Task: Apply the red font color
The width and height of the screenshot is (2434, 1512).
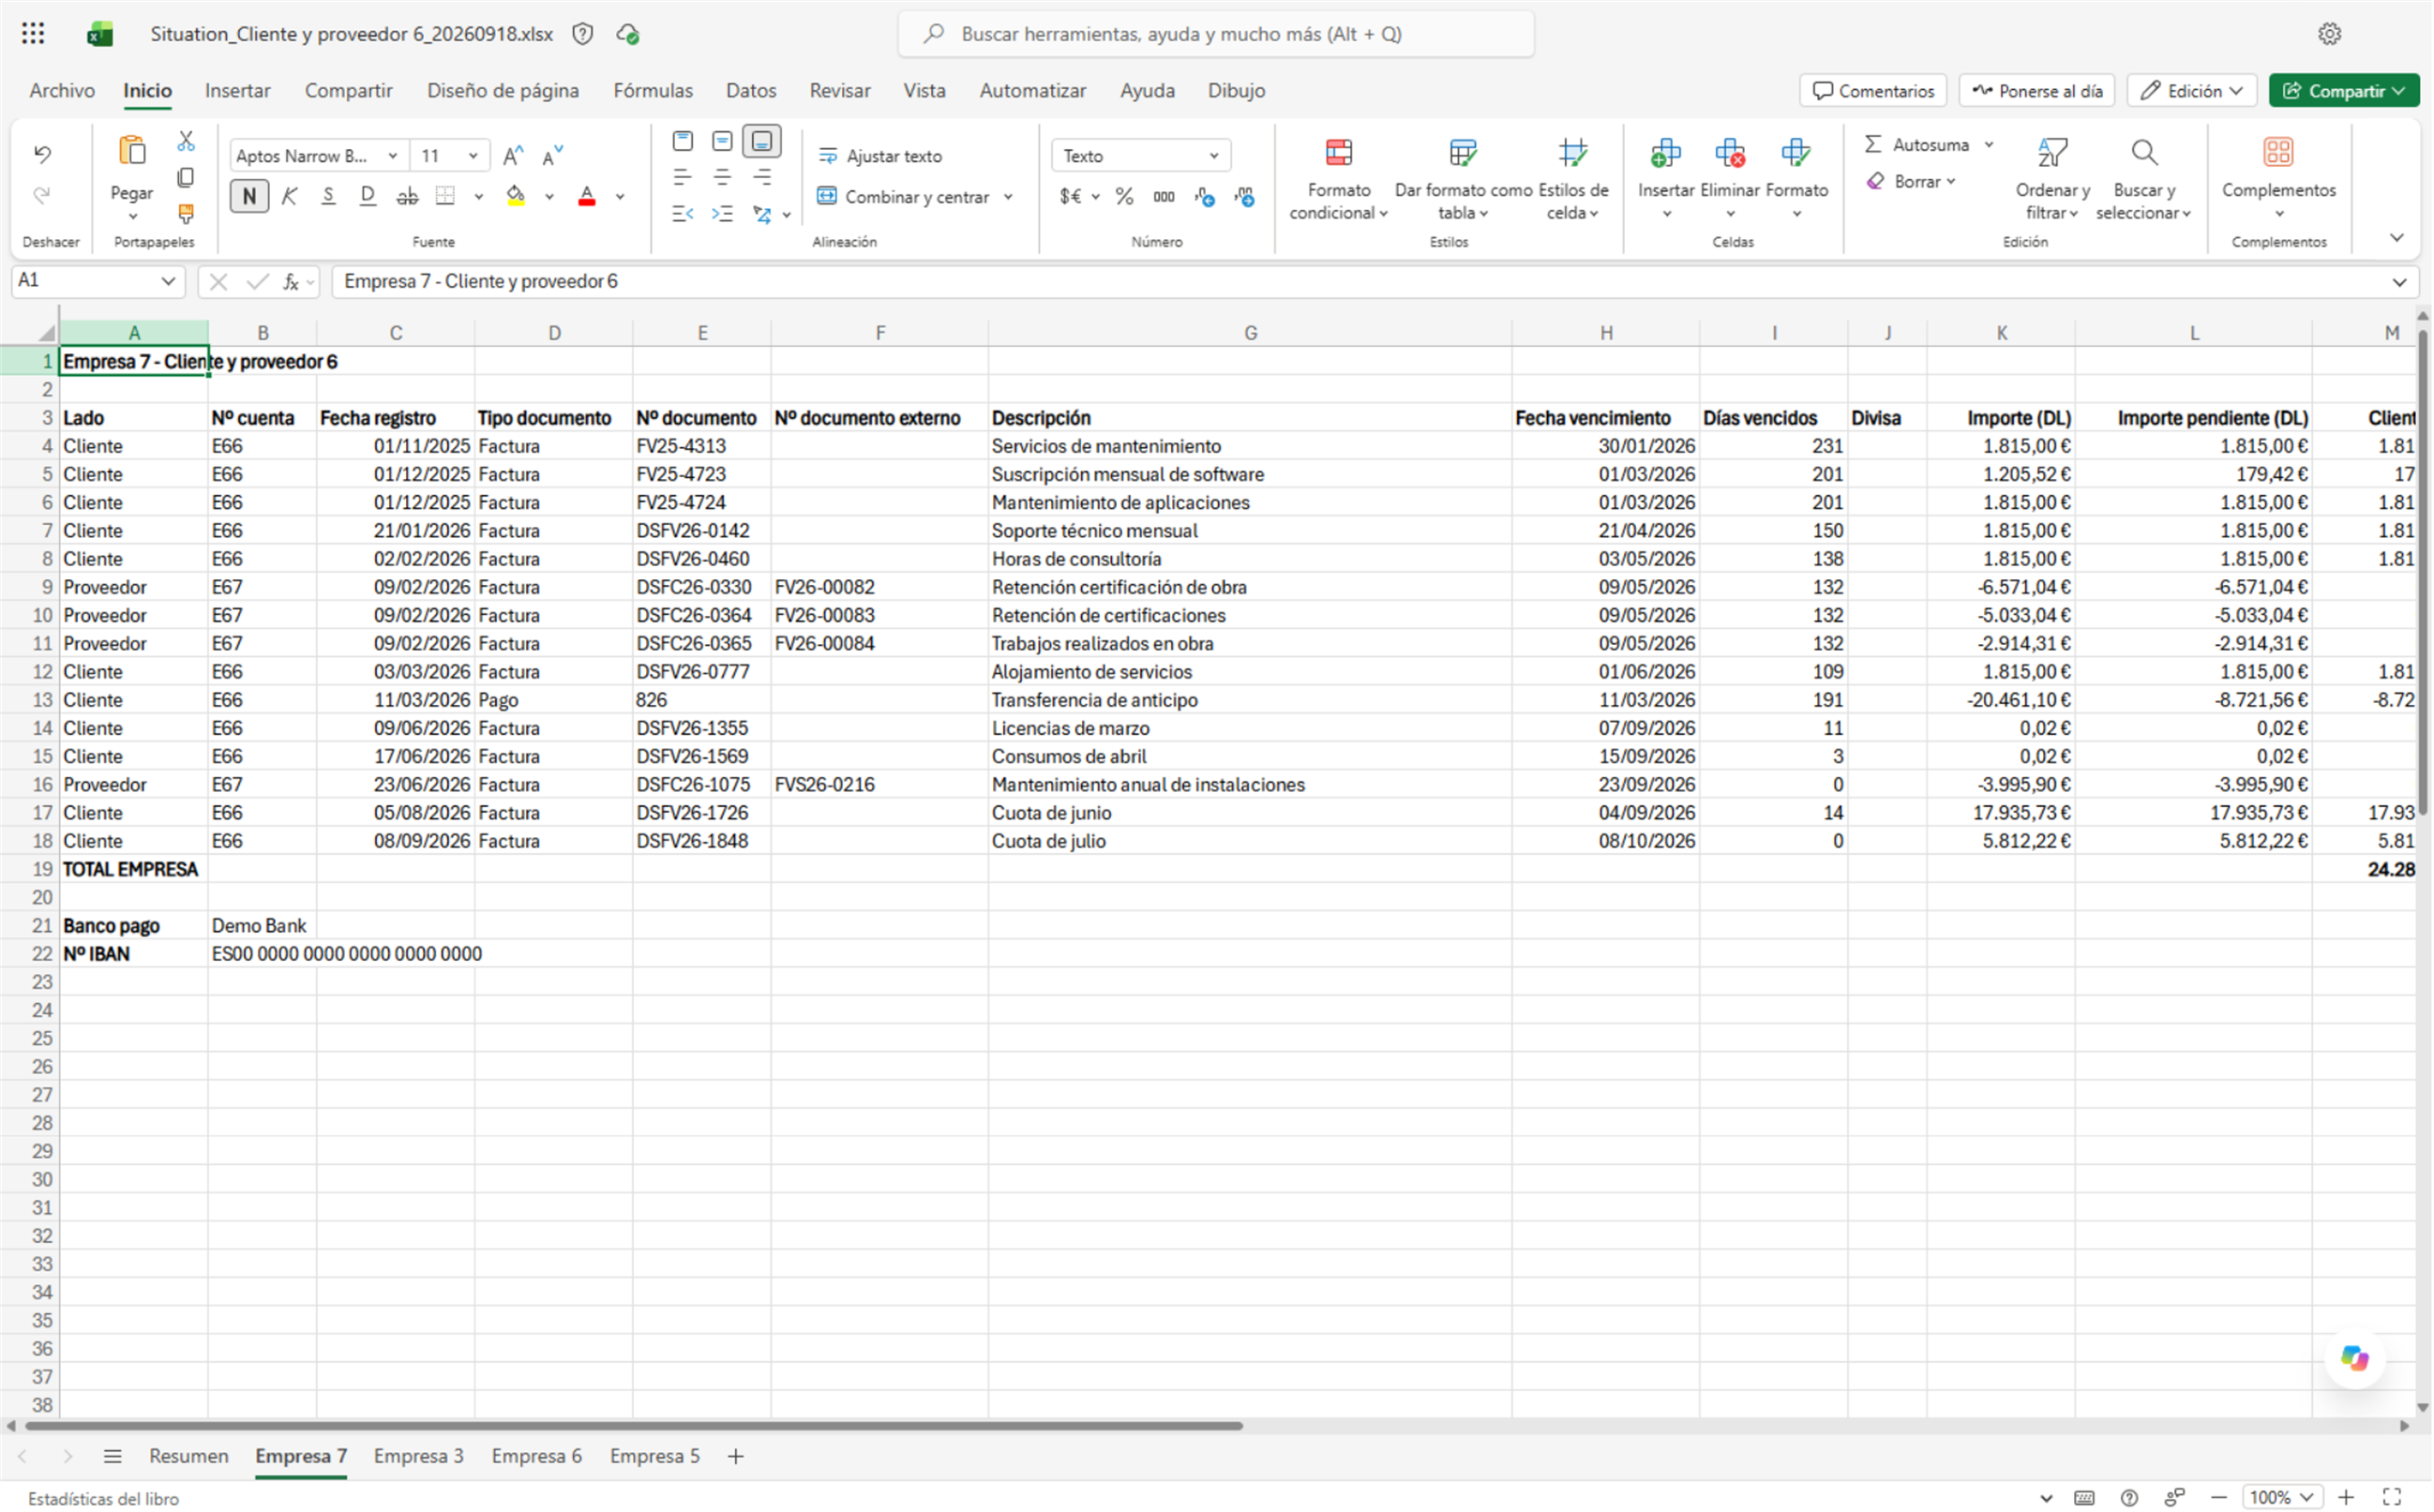Action: [x=587, y=196]
